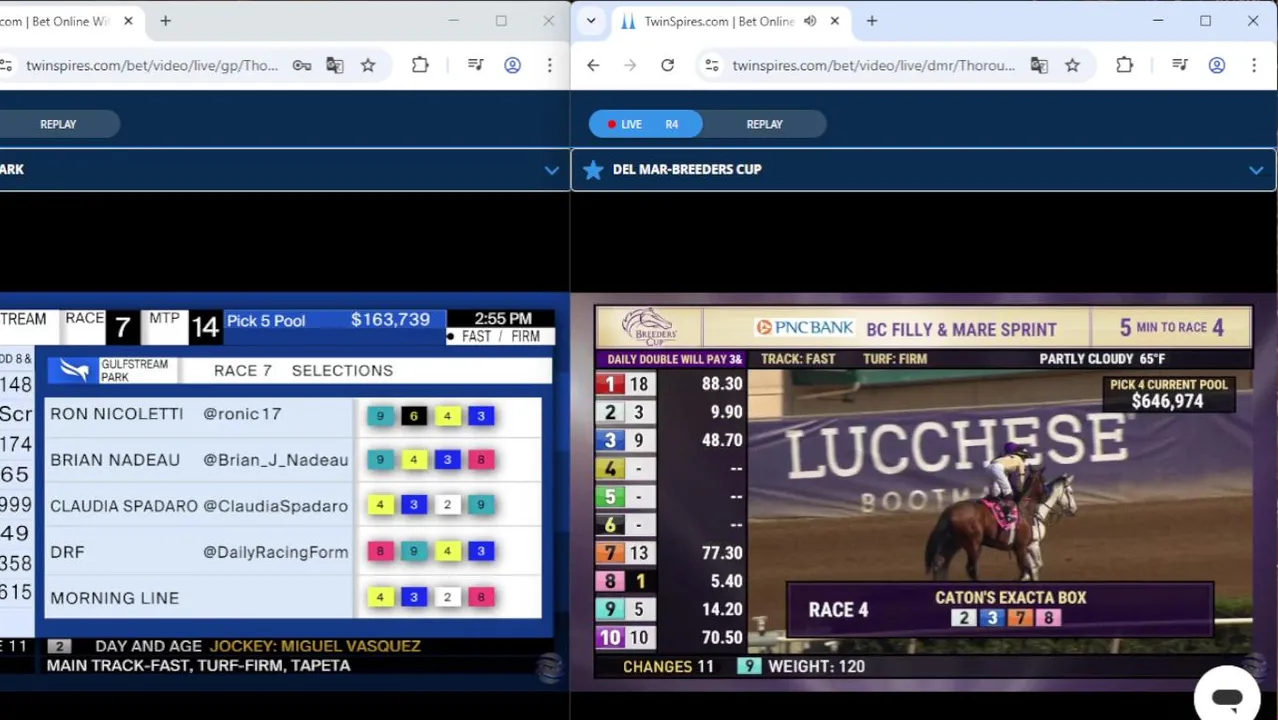Open media controls icon in right window
The width and height of the screenshot is (1278, 720).
point(1180,66)
